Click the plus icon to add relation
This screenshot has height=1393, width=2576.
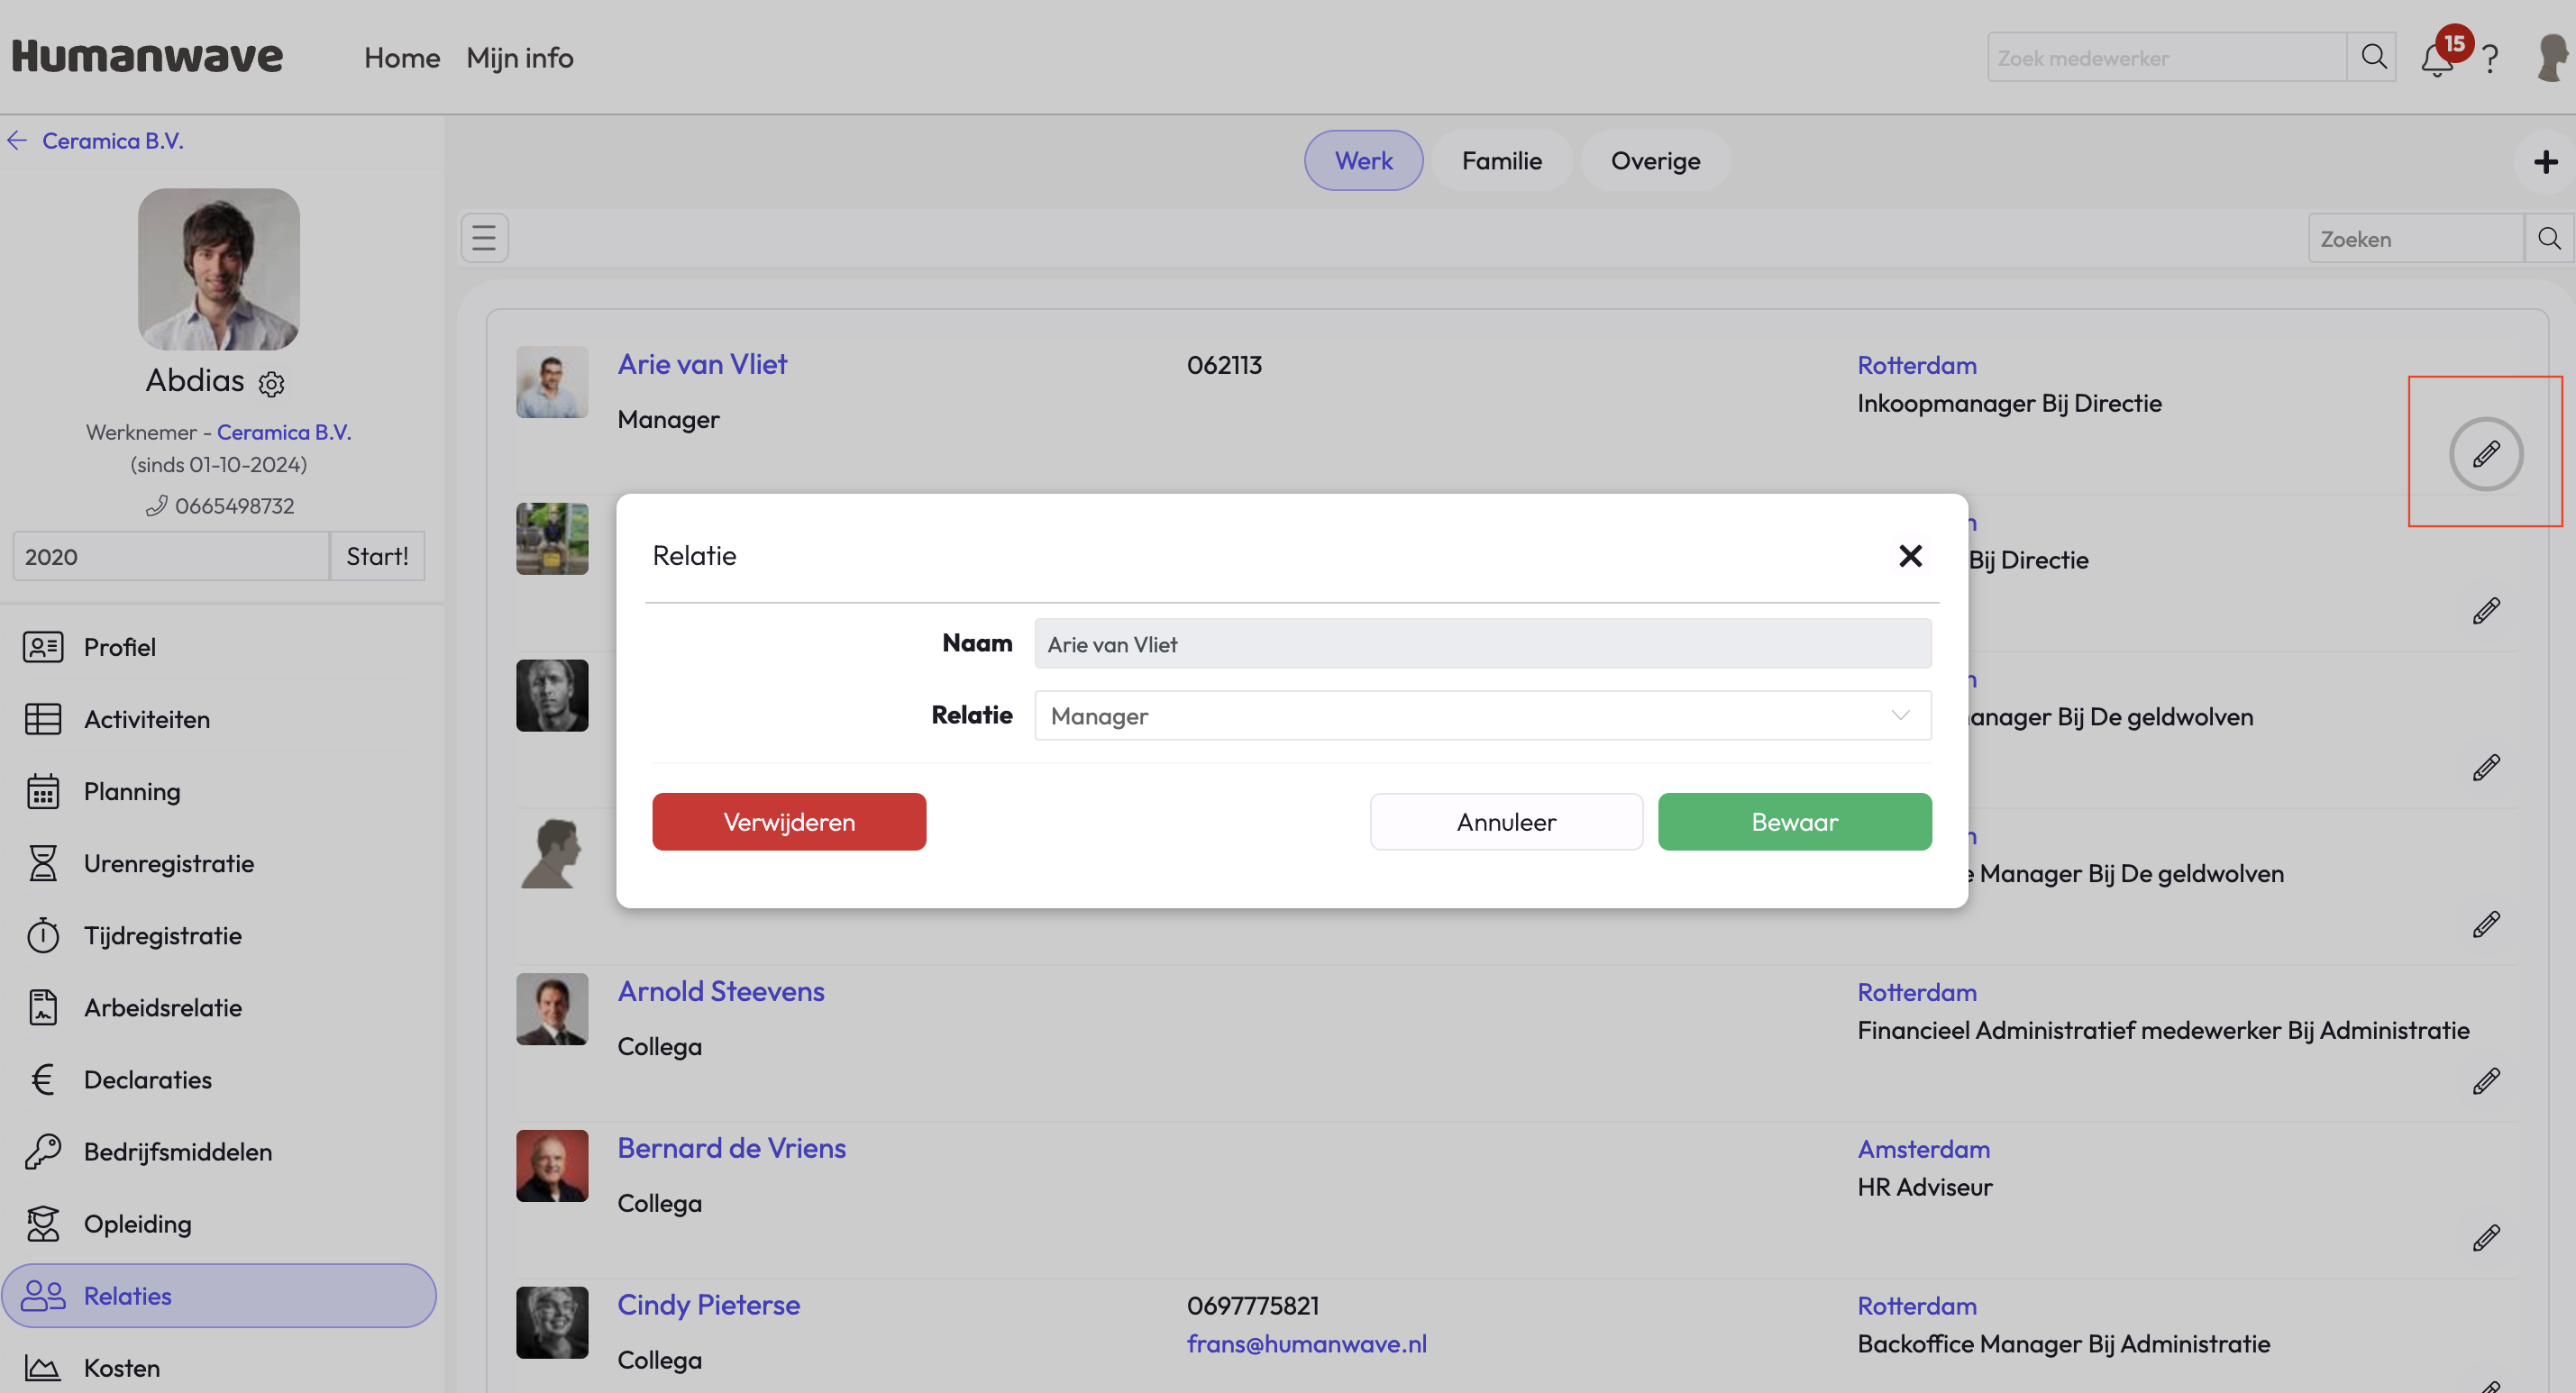point(2545,162)
